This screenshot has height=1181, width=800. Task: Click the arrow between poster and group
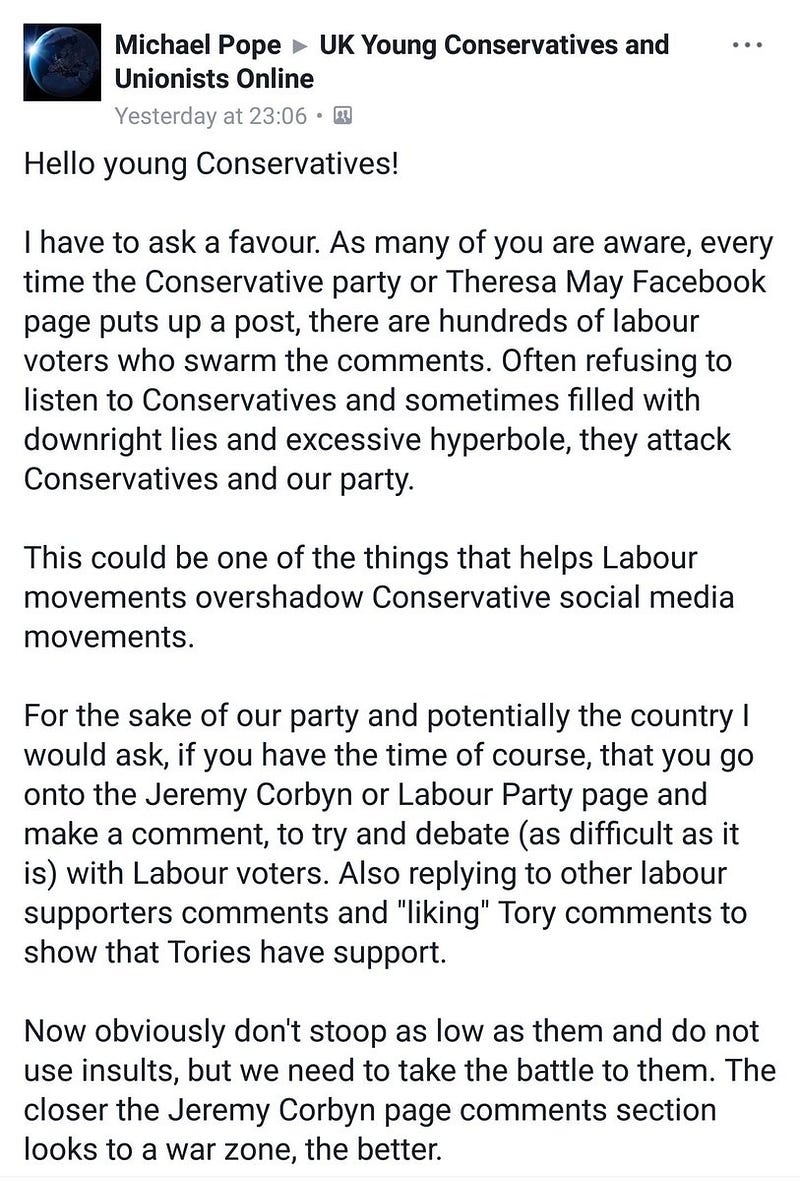pos(300,47)
